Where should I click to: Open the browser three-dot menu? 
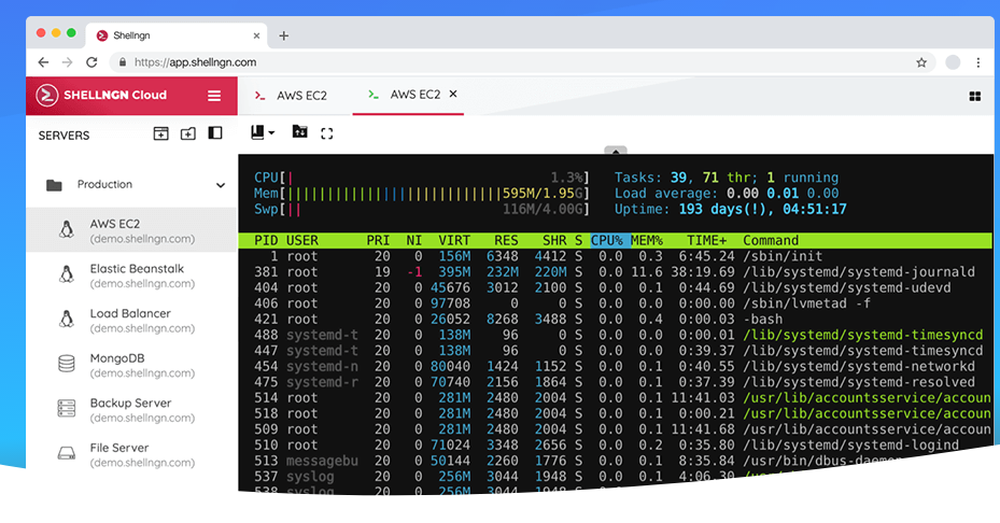[x=978, y=62]
